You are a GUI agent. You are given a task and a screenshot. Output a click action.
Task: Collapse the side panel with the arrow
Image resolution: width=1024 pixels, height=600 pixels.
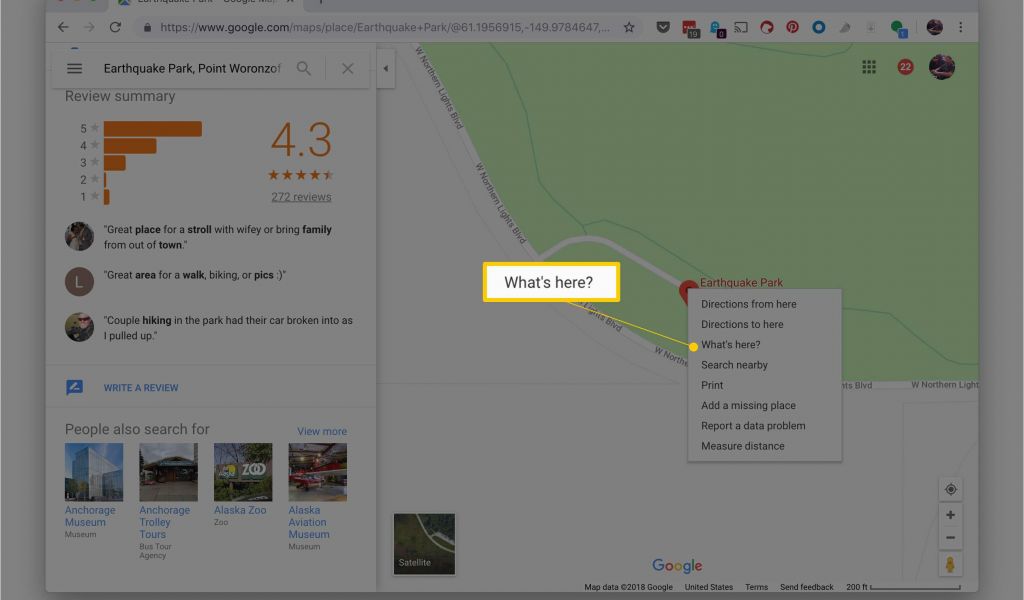pyautogui.click(x=386, y=69)
